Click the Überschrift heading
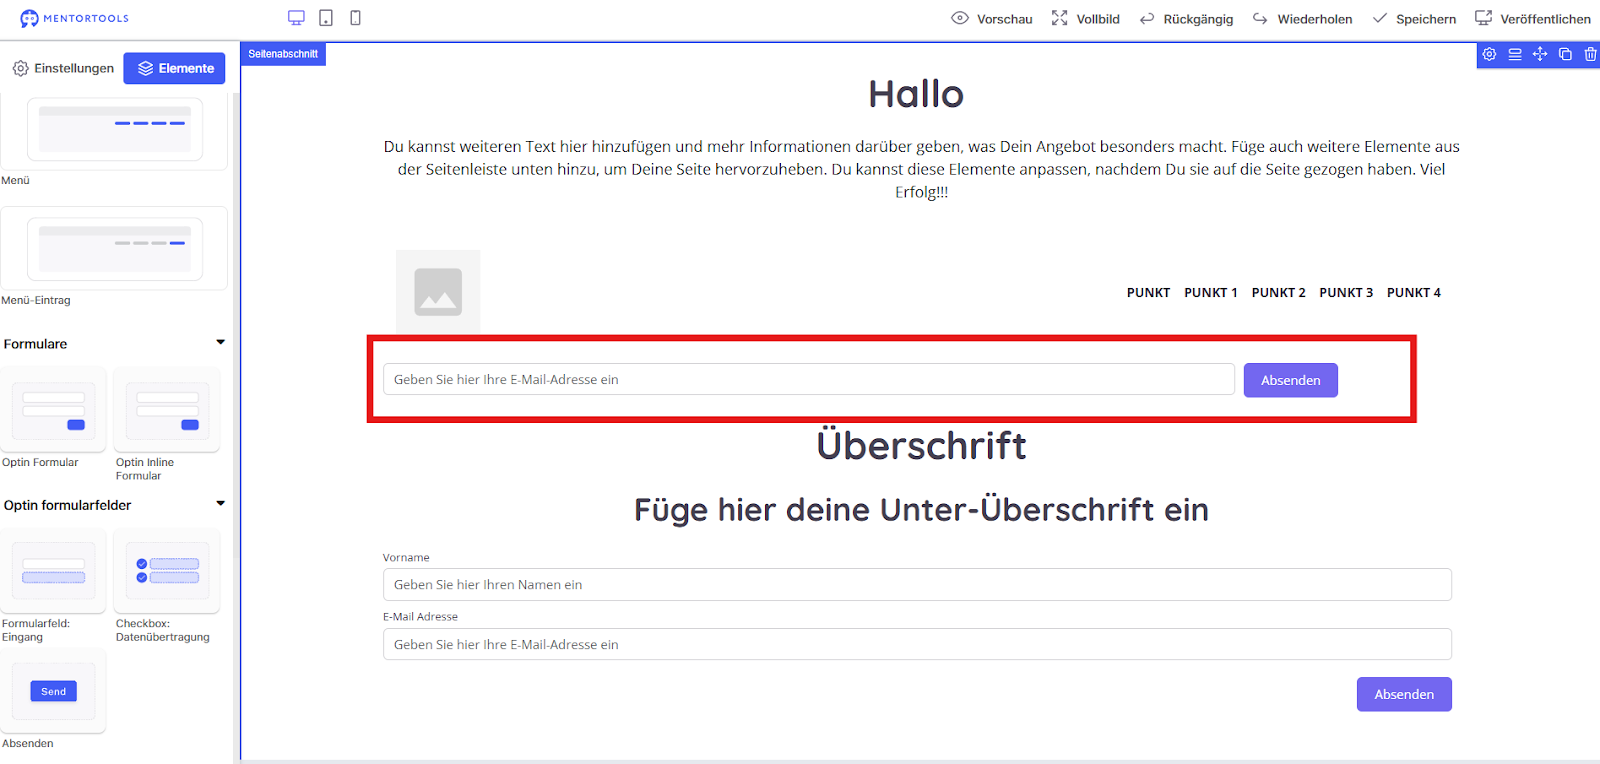This screenshot has width=1600, height=764. (x=921, y=446)
